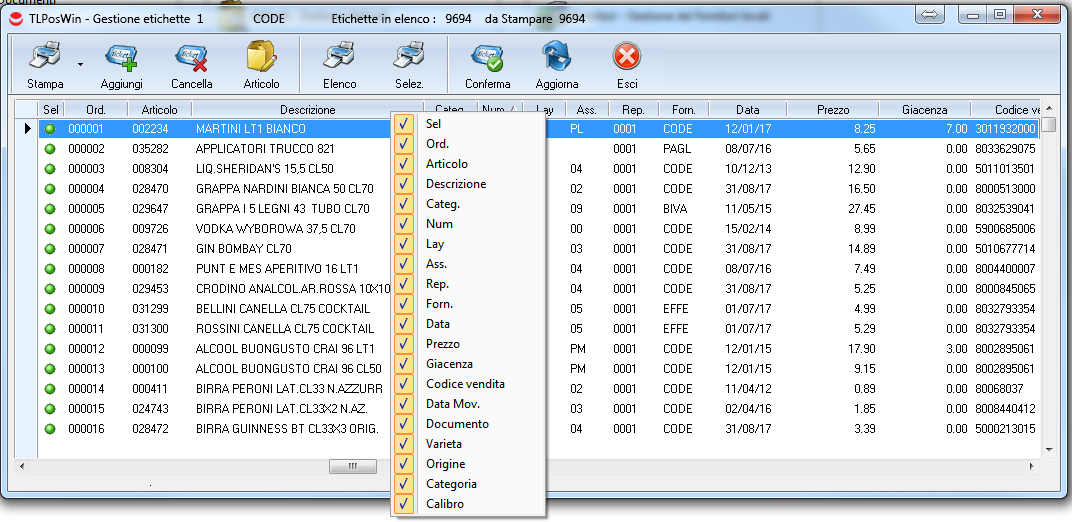This screenshot has width=1072, height=522.
Task: Click the Stampa printer icon
Action: [x=44, y=58]
